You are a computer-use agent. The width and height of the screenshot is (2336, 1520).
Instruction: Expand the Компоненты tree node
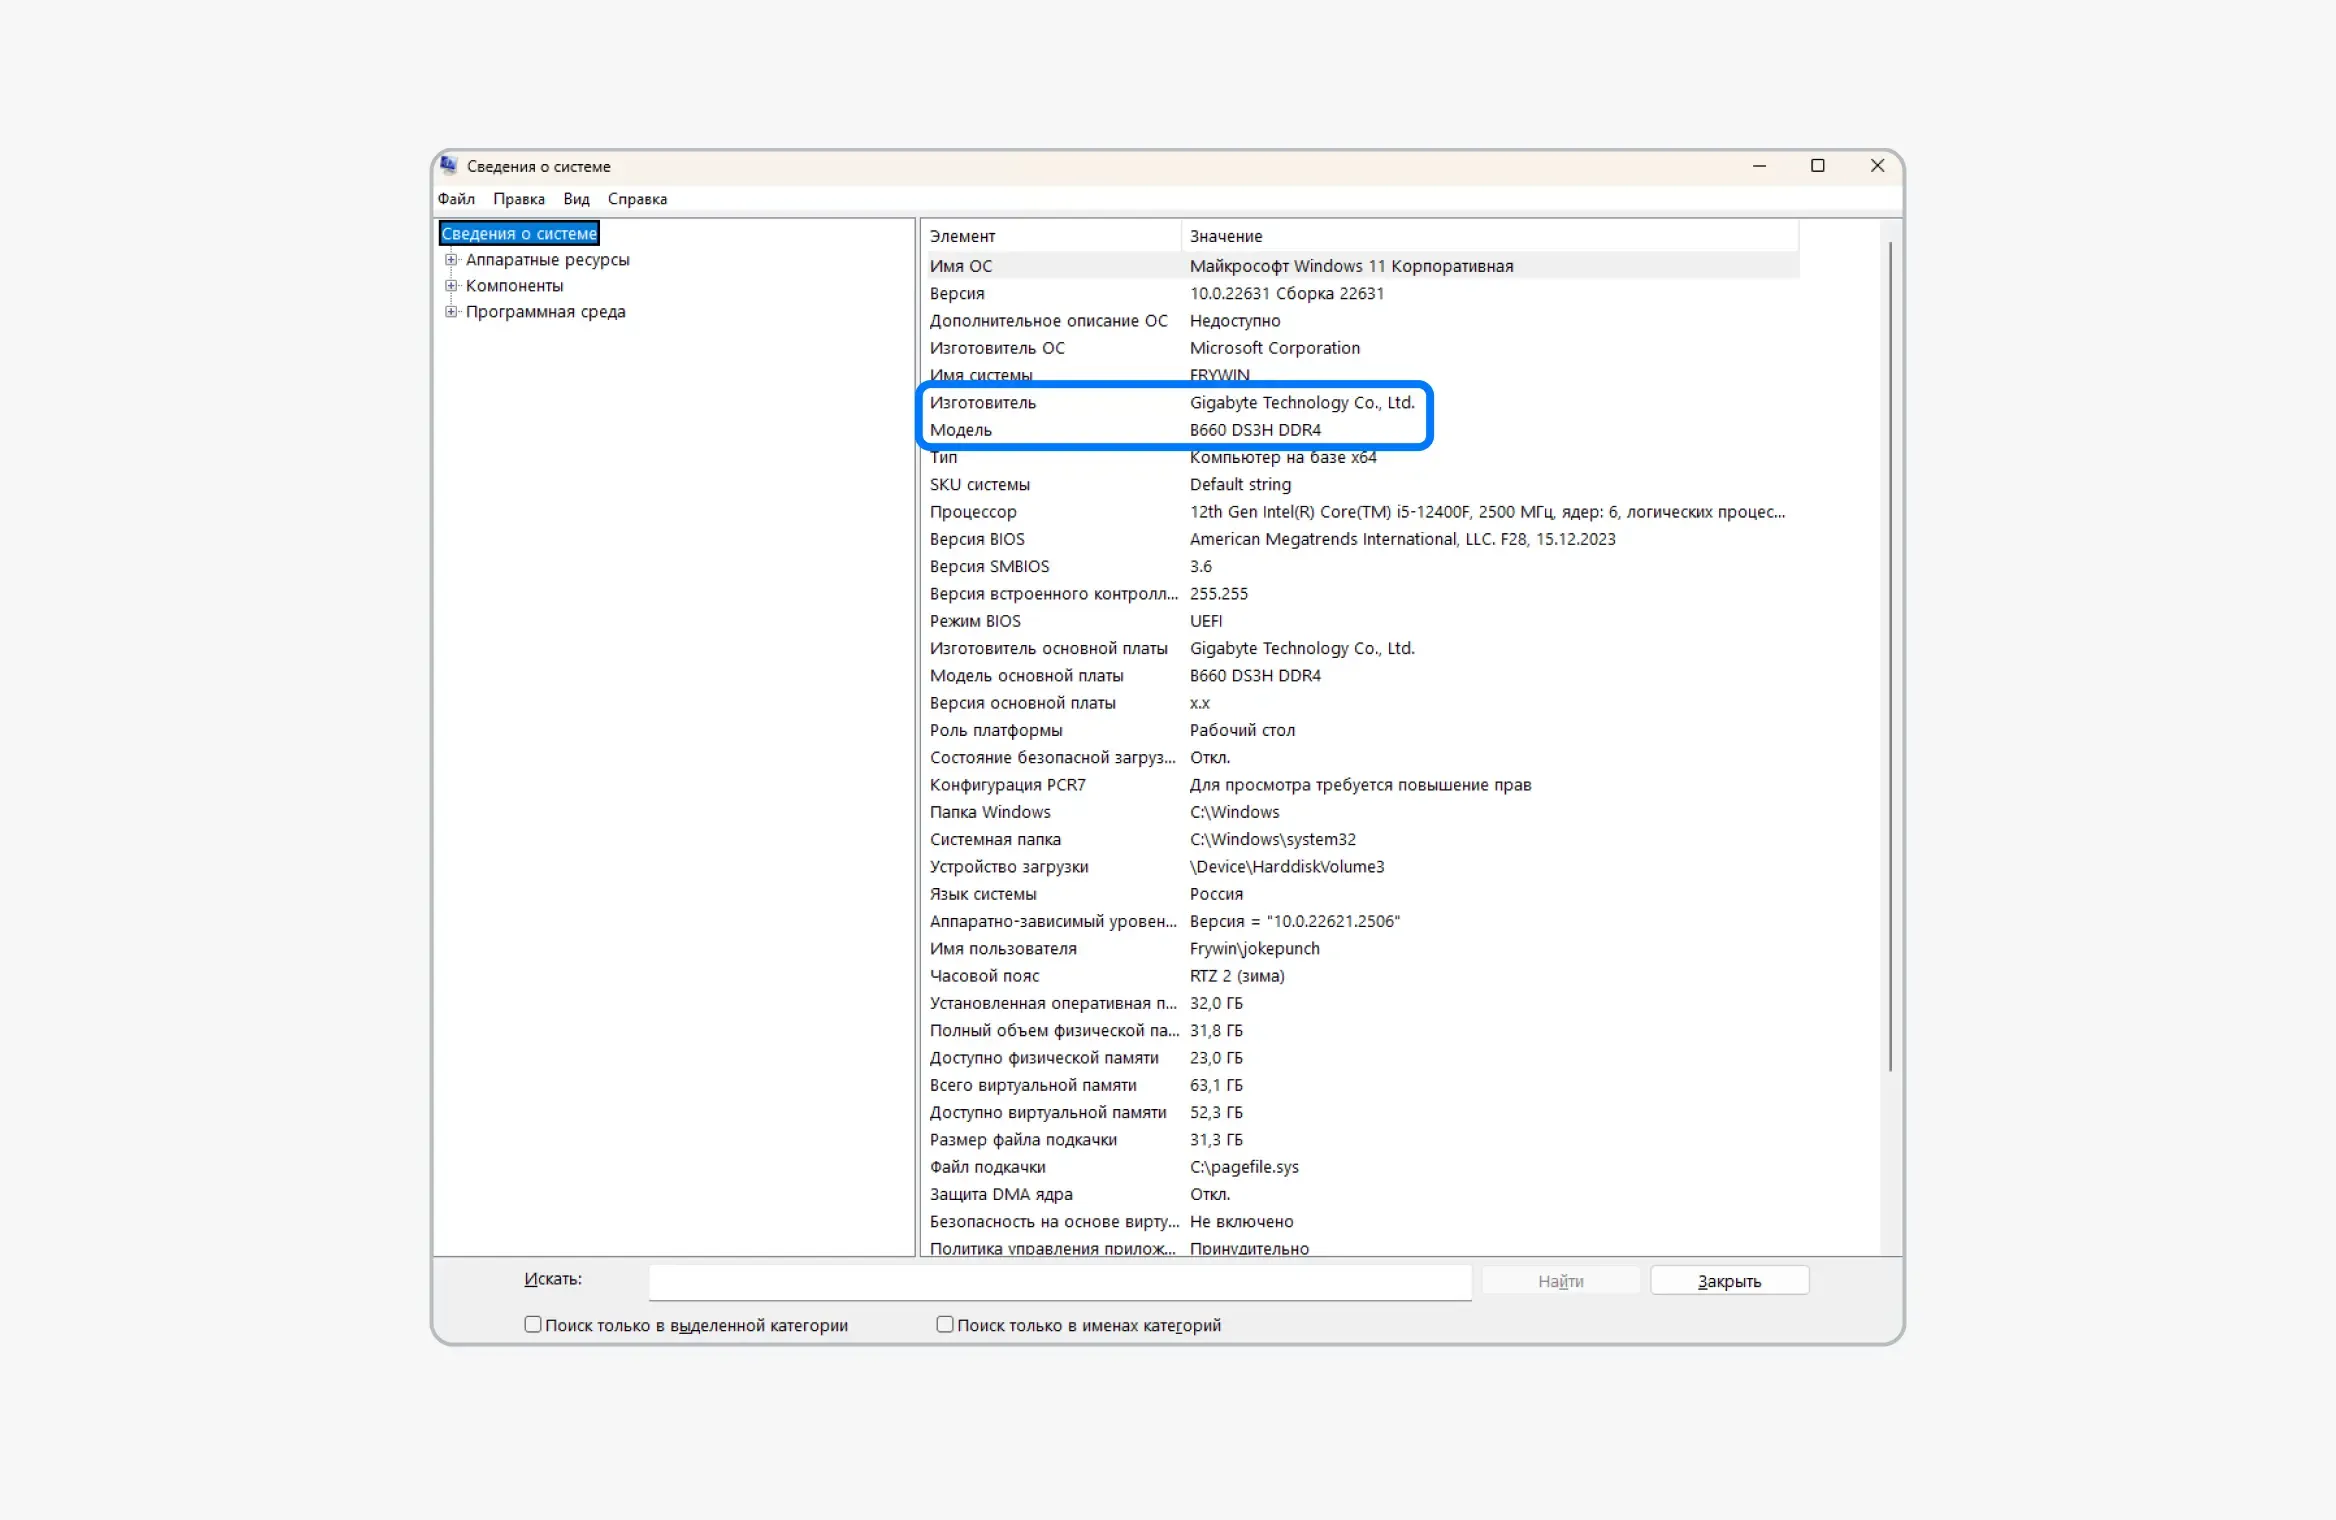(452, 285)
